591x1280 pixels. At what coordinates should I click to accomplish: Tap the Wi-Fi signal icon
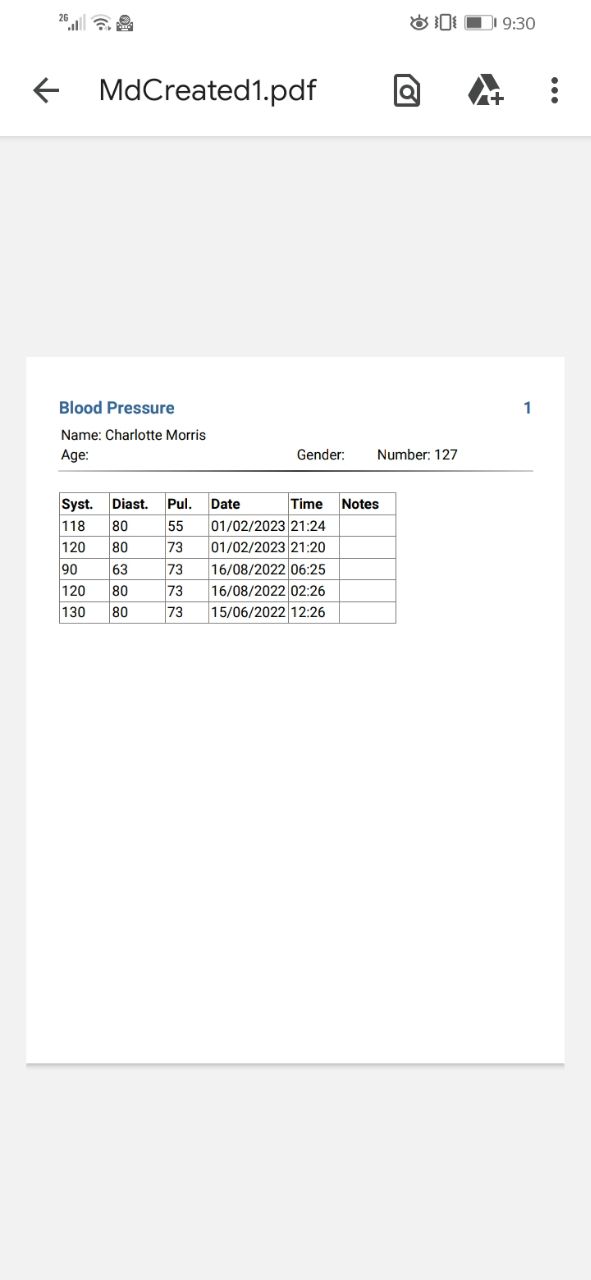[101, 22]
